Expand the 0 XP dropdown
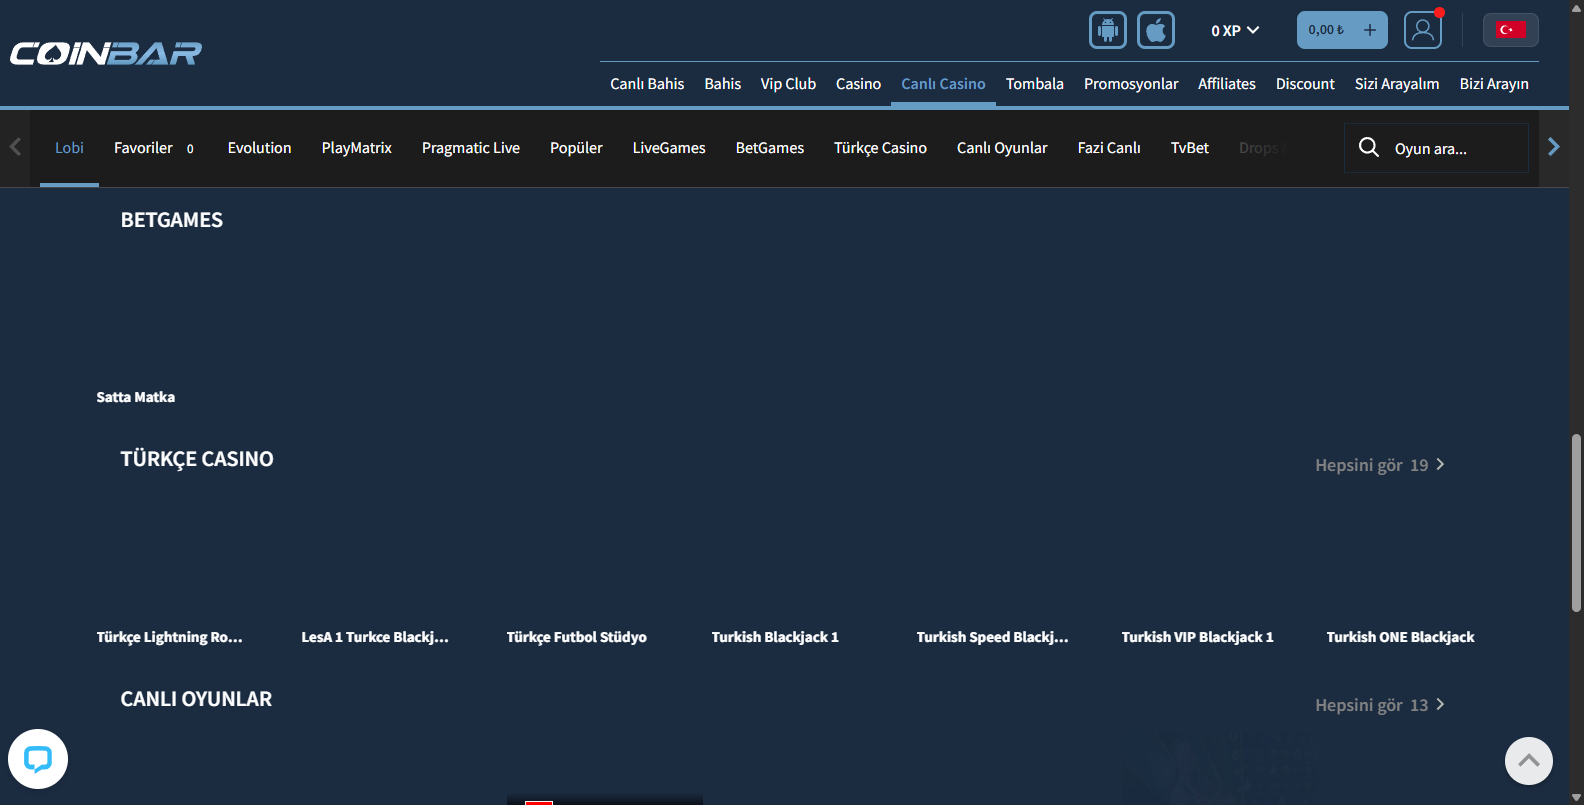The width and height of the screenshot is (1584, 805). 1234,31
